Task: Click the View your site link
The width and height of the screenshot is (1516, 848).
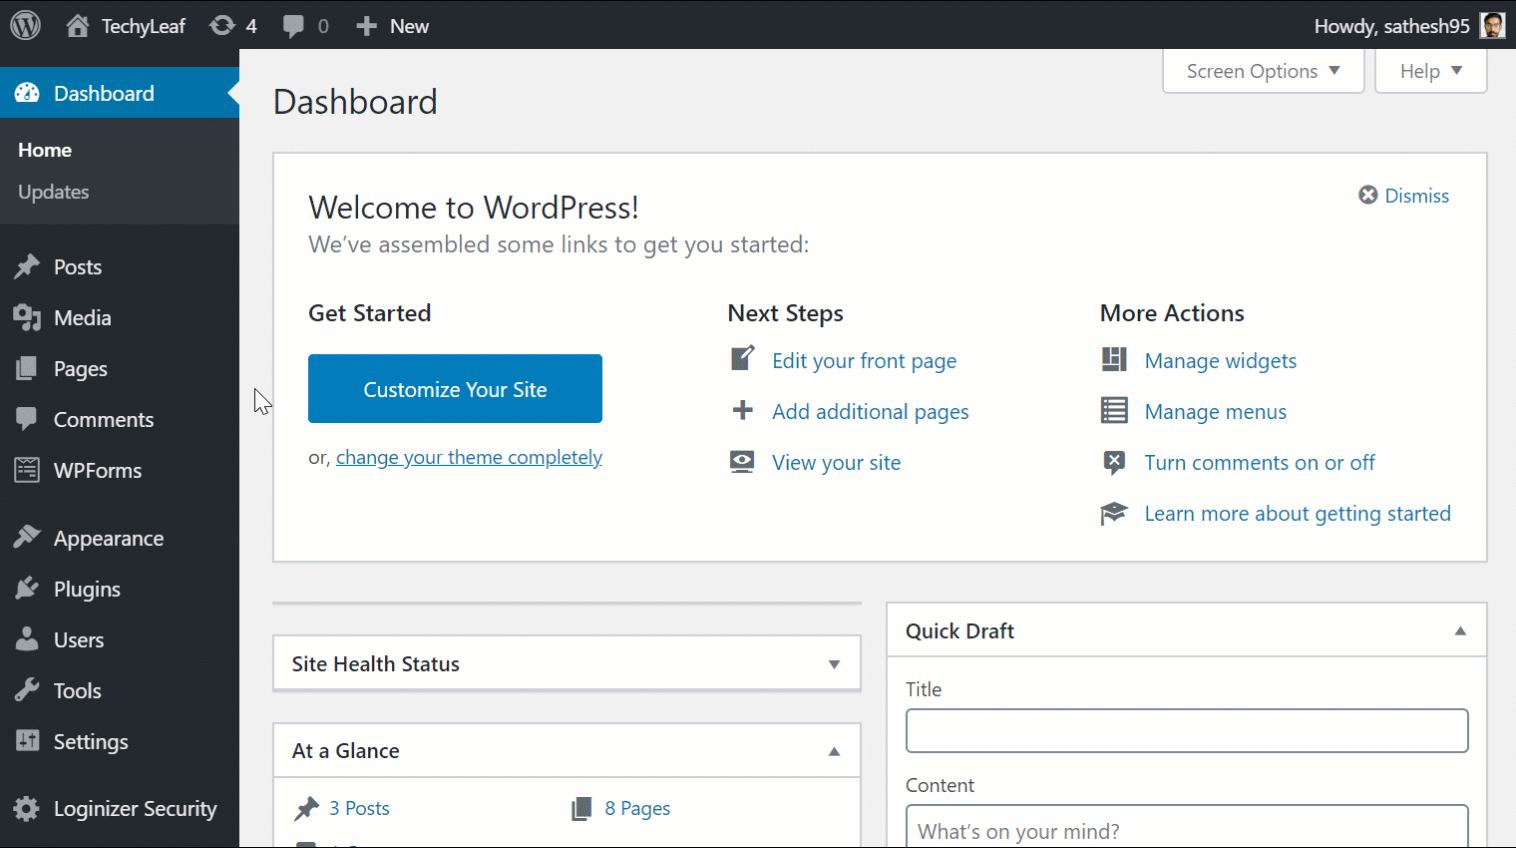Action: (836, 463)
